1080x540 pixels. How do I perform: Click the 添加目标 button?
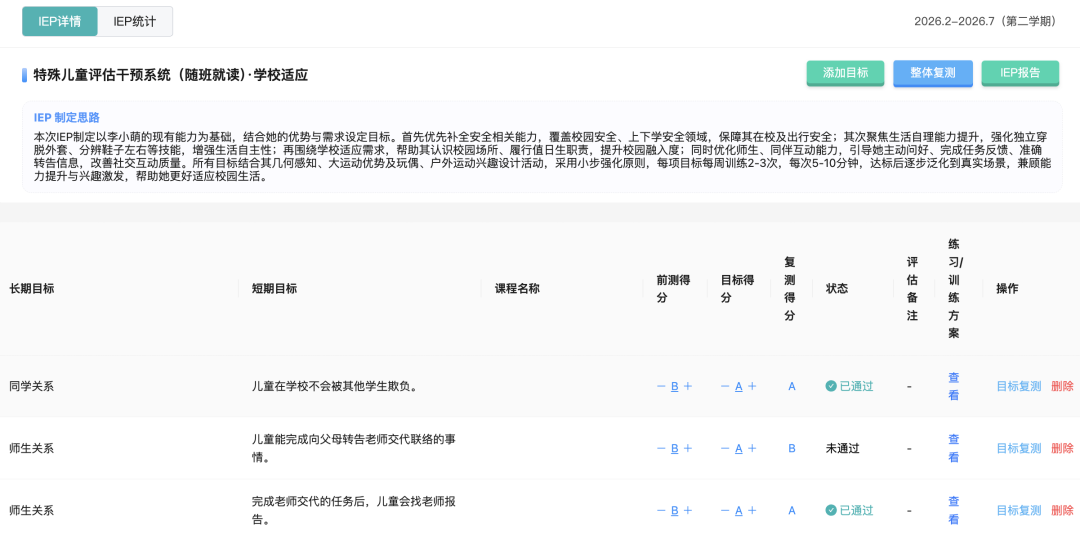click(845, 73)
